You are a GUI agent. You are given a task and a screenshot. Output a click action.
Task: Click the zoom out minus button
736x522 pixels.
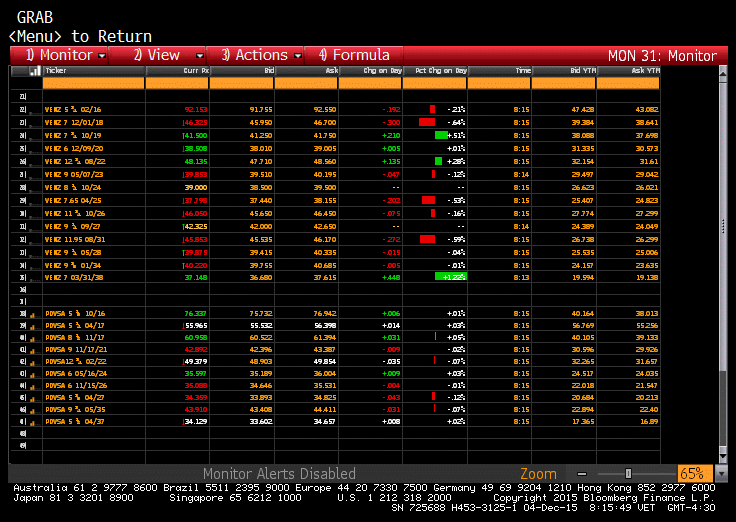coord(582,474)
